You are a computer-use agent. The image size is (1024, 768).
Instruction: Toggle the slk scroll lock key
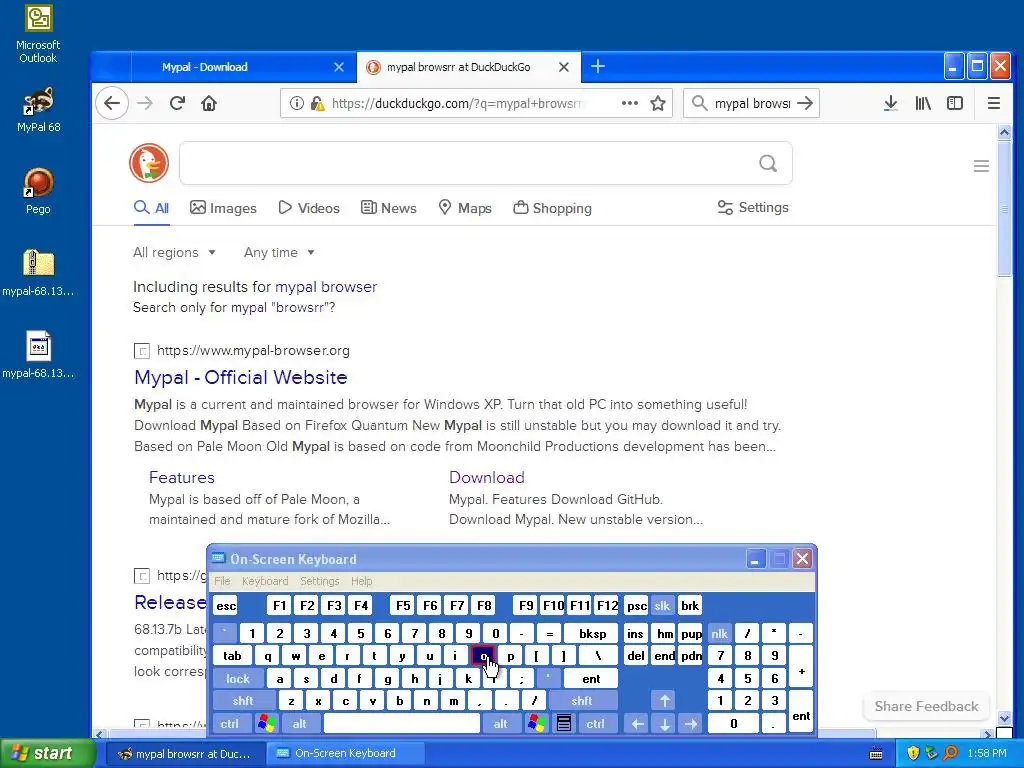tap(662, 605)
